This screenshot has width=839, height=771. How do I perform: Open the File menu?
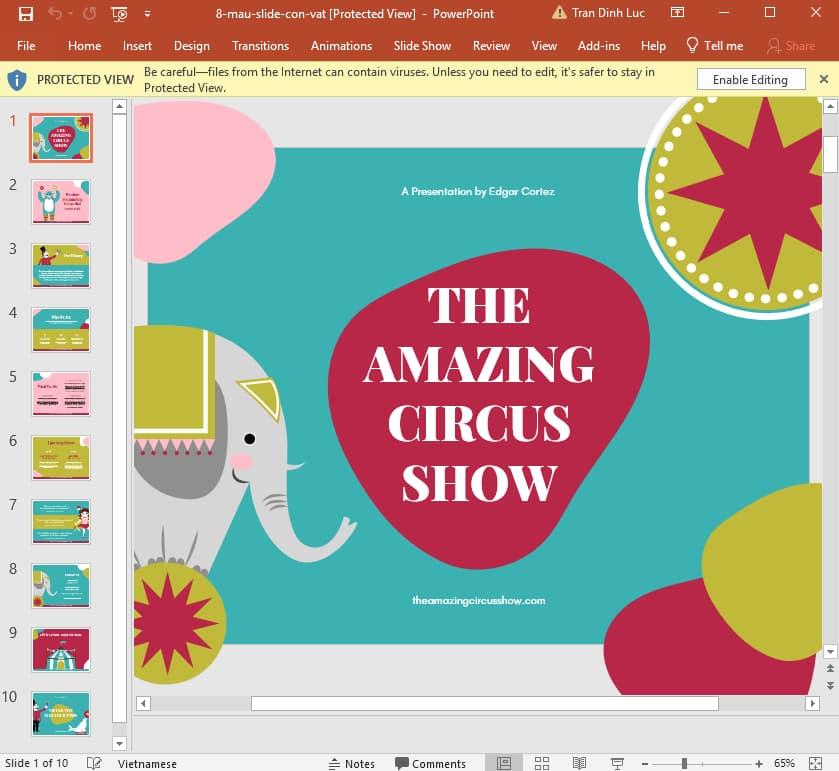point(26,46)
